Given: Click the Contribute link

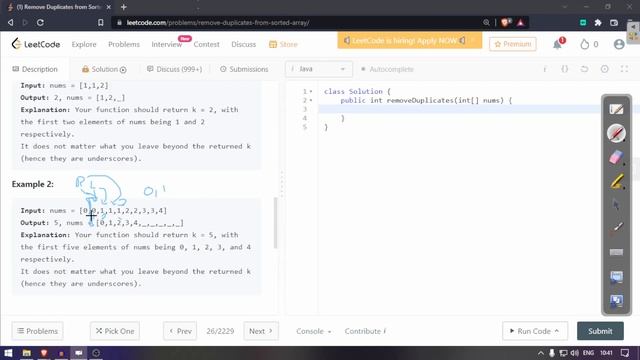Looking at the screenshot, I should pyautogui.click(x=365, y=331).
